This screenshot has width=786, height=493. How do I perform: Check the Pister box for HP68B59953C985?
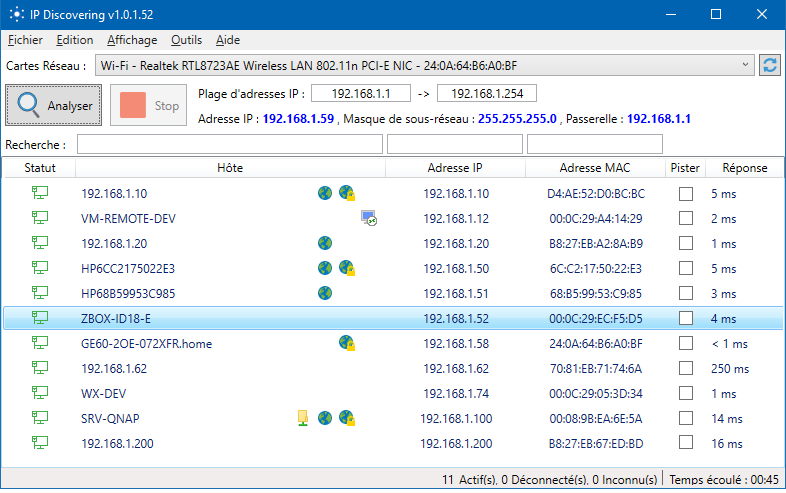coord(686,293)
